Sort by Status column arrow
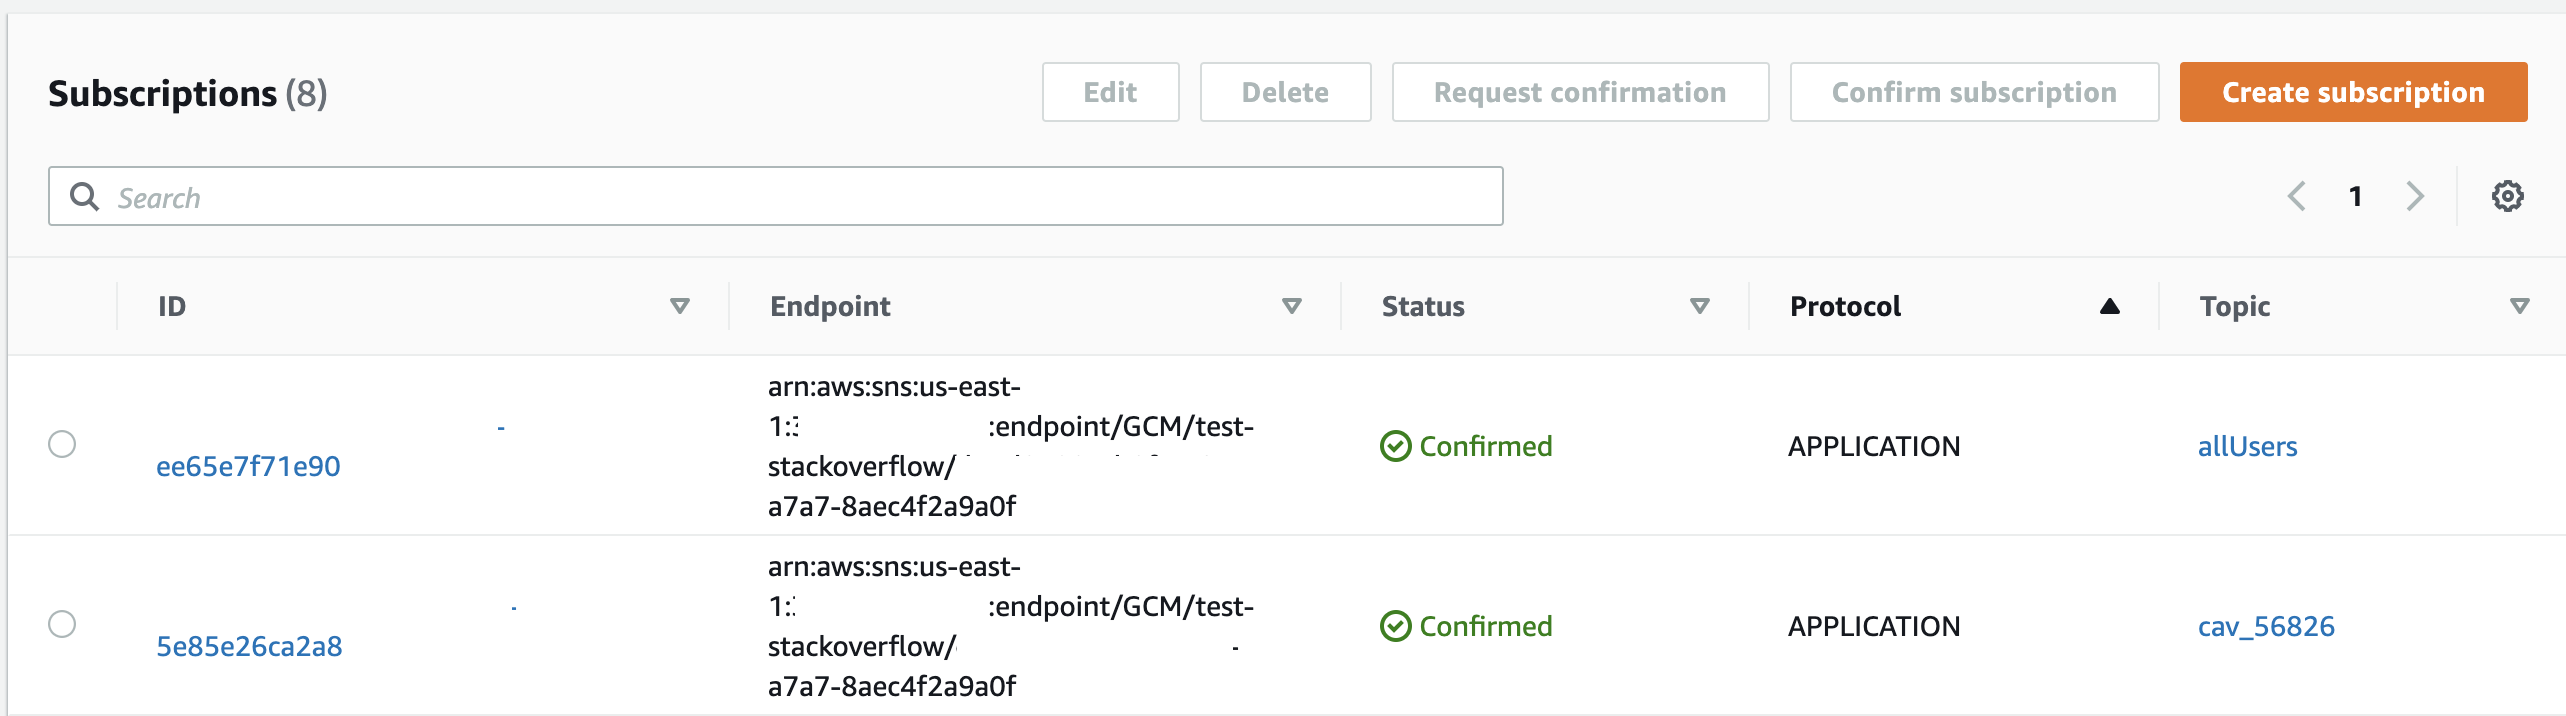This screenshot has width=2566, height=716. [1700, 306]
